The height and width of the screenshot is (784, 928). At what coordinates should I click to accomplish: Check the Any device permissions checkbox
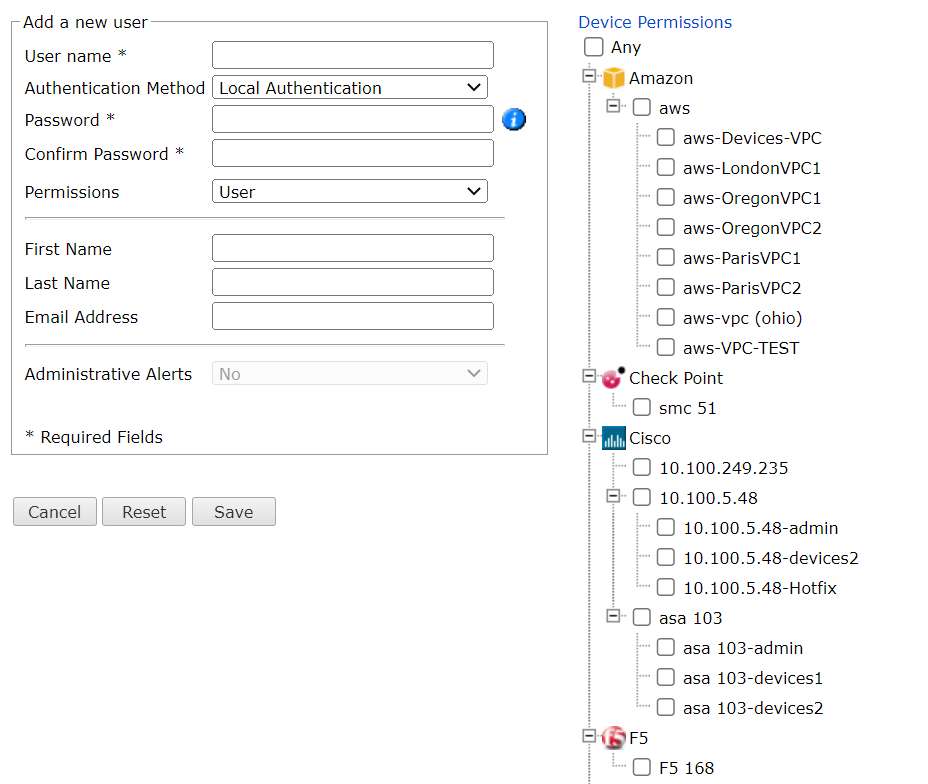pos(594,47)
